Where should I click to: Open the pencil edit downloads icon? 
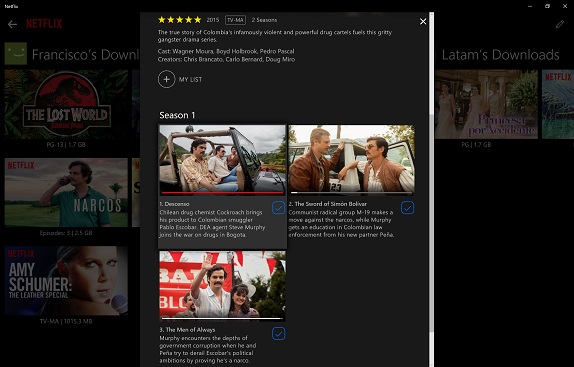click(x=559, y=25)
